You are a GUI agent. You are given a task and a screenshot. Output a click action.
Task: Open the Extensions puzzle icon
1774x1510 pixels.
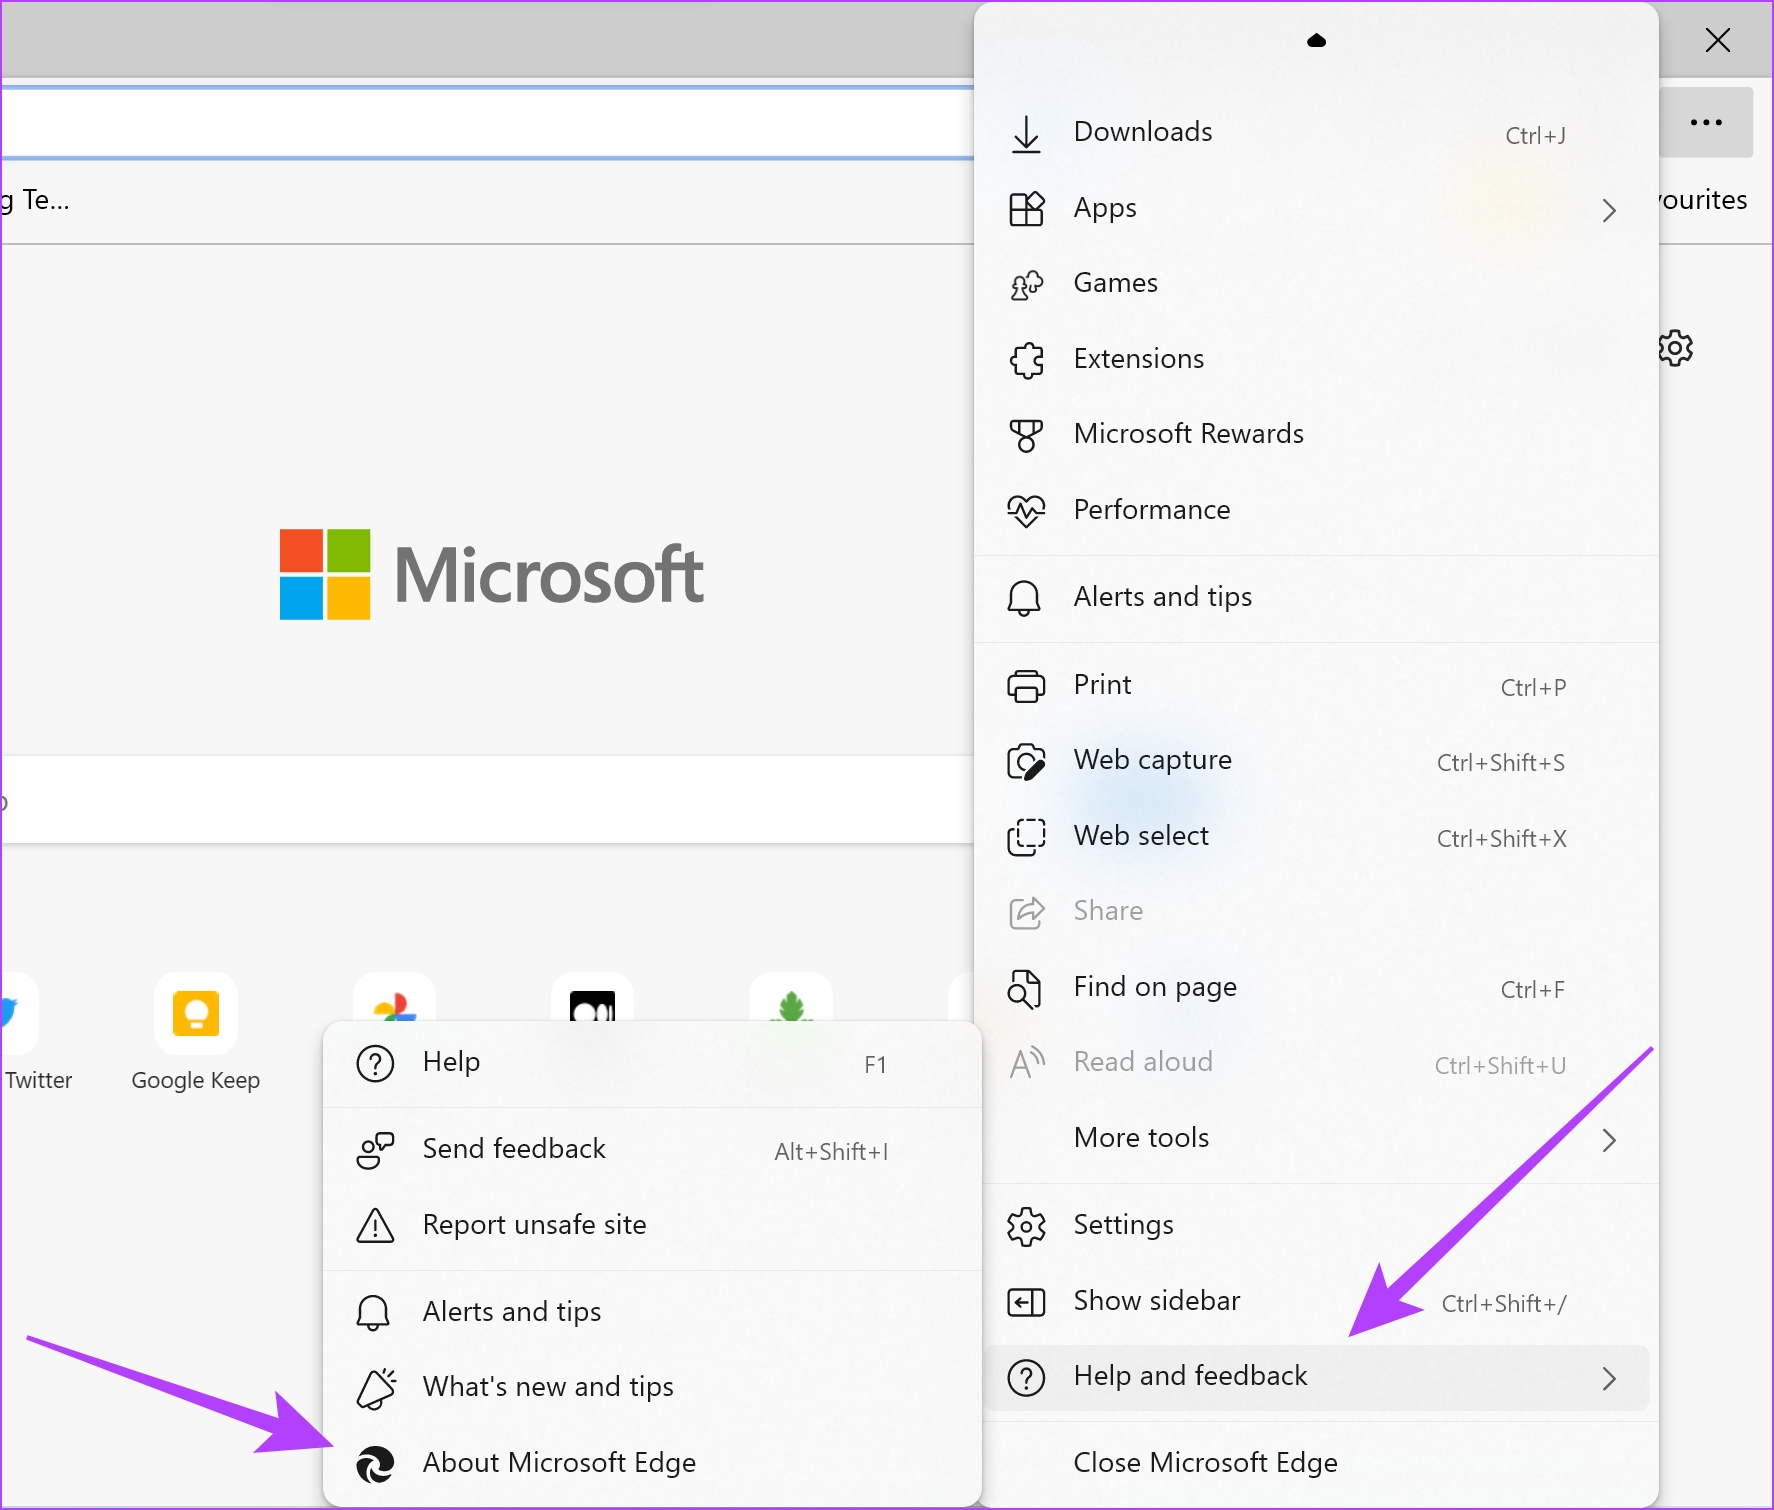click(1137, 358)
